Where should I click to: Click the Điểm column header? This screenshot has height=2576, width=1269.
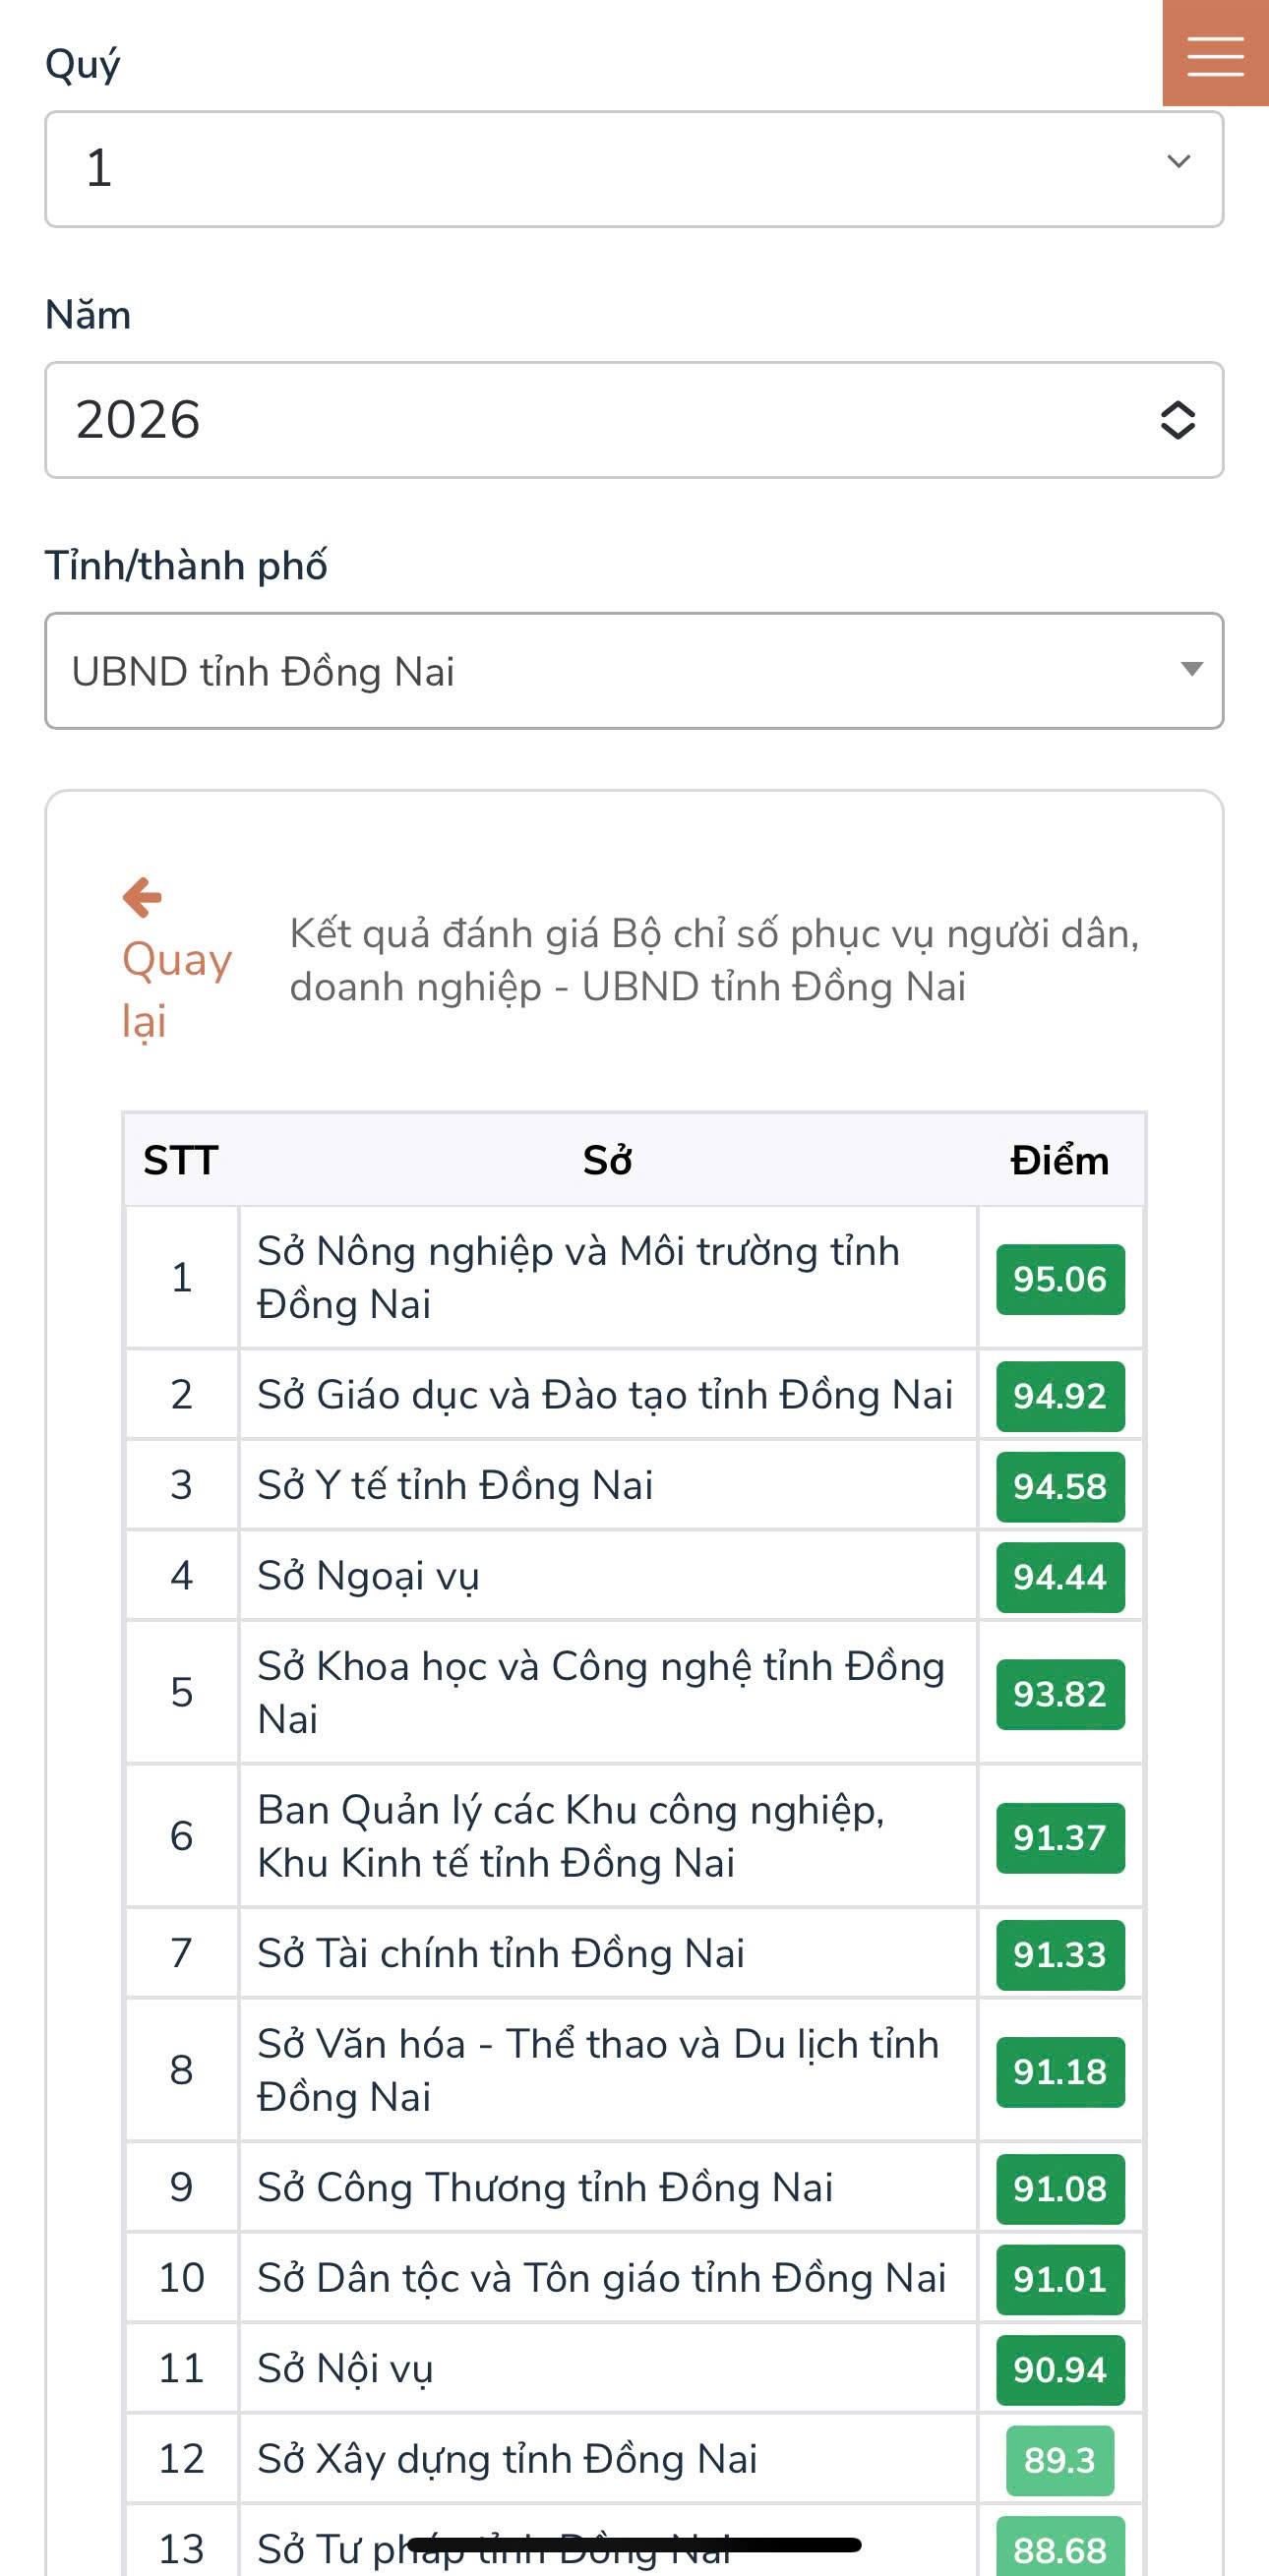point(1059,1161)
